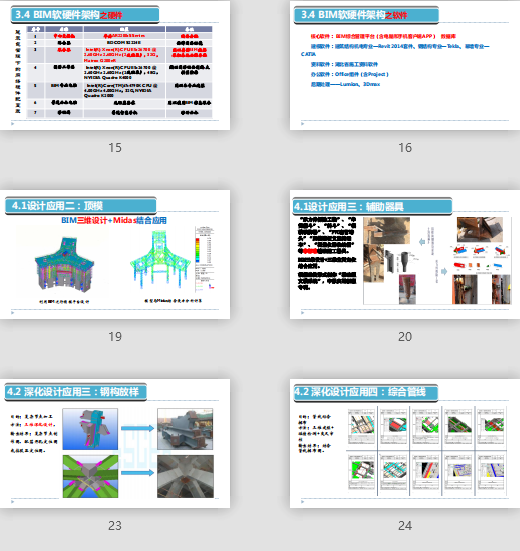Click the slide number label 19
Screen dimensions: 520x551
[115, 337]
